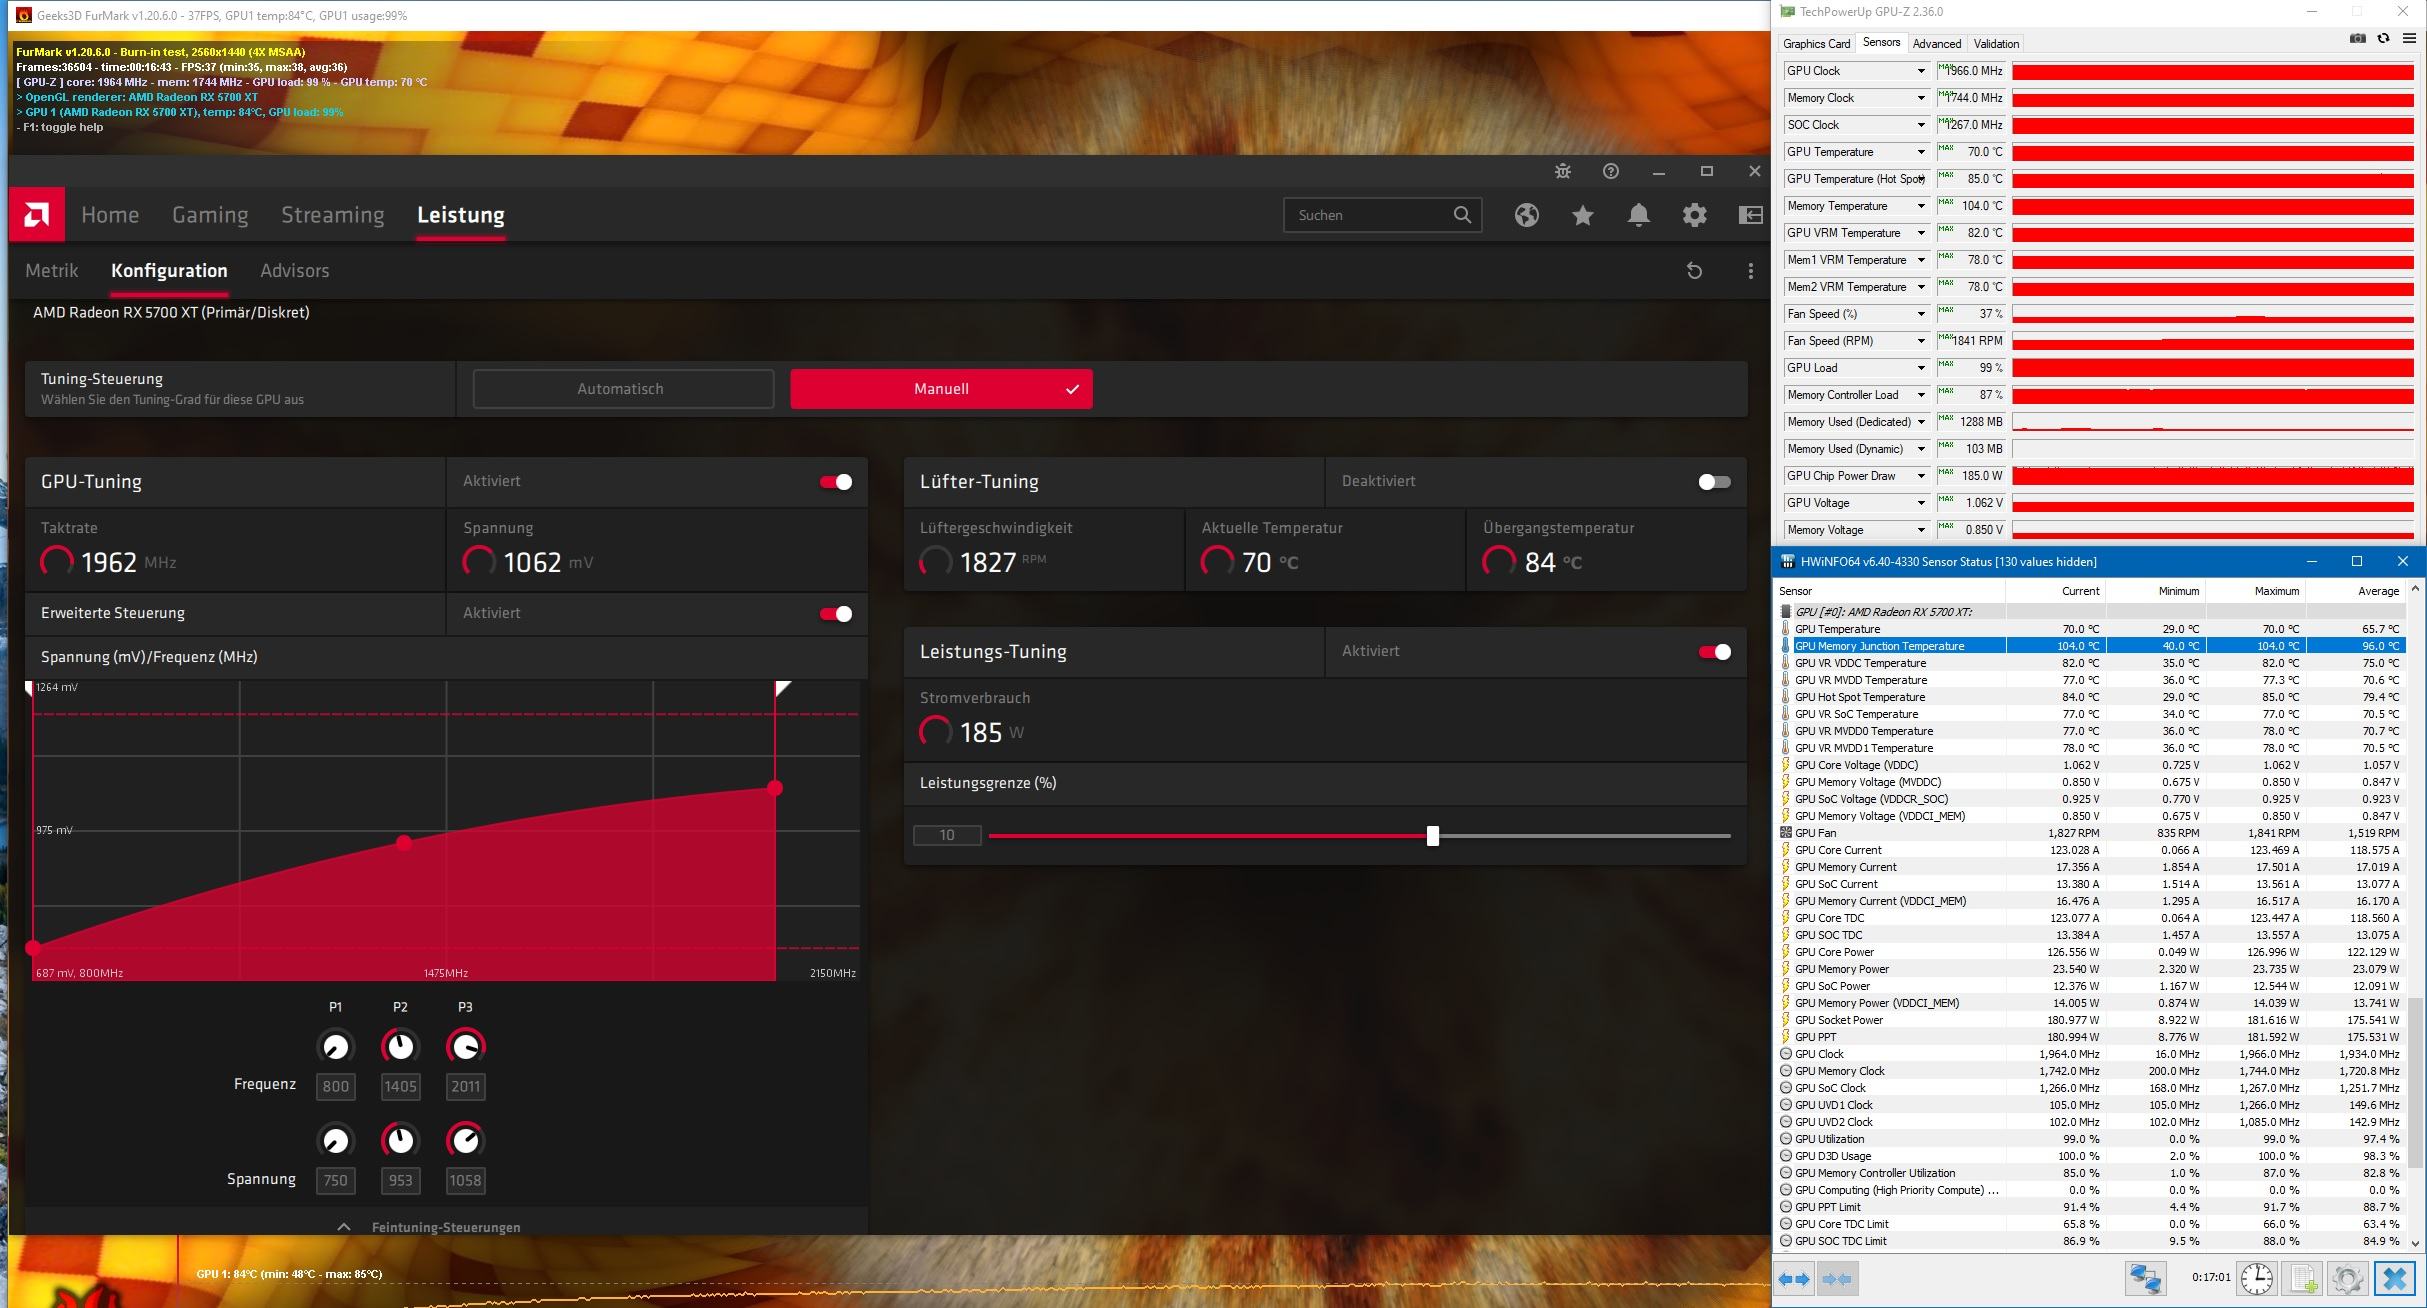
Task: Open the GPU VRM Temperature dropdown
Action: [x=1921, y=233]
